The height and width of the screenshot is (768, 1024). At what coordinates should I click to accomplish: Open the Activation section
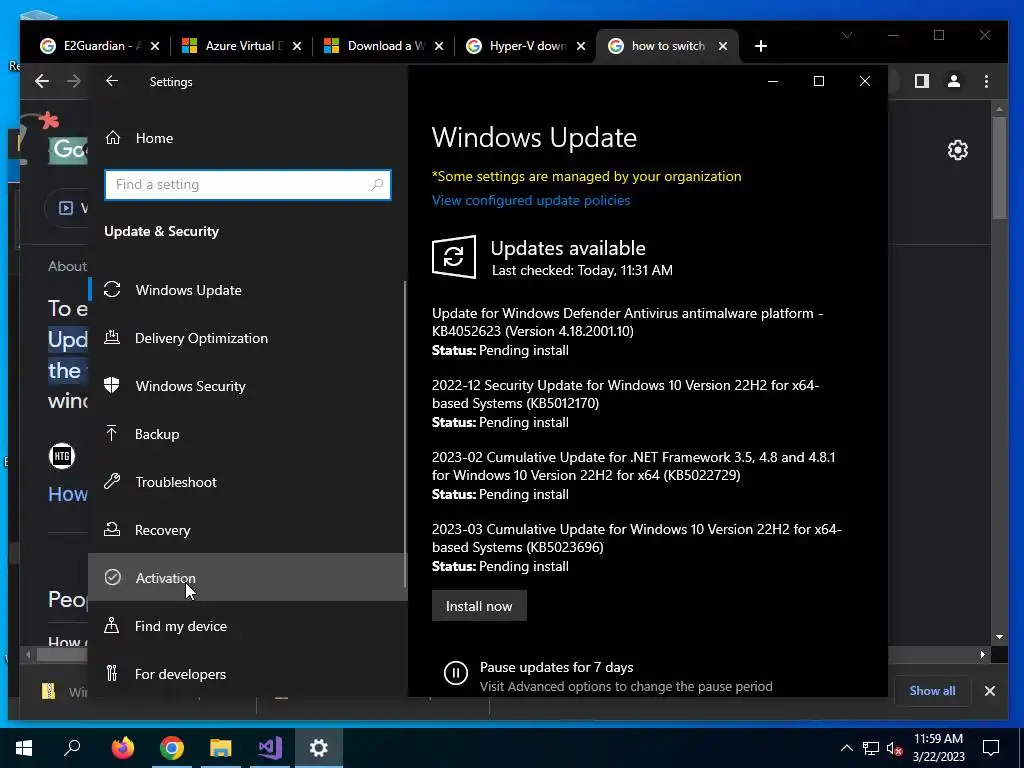[x=247, y=578]
